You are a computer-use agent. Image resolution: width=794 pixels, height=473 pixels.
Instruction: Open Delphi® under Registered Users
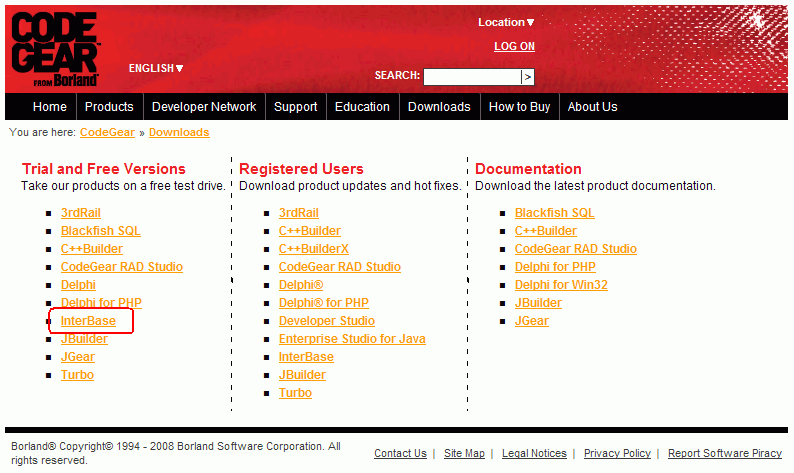pos(301,285)
